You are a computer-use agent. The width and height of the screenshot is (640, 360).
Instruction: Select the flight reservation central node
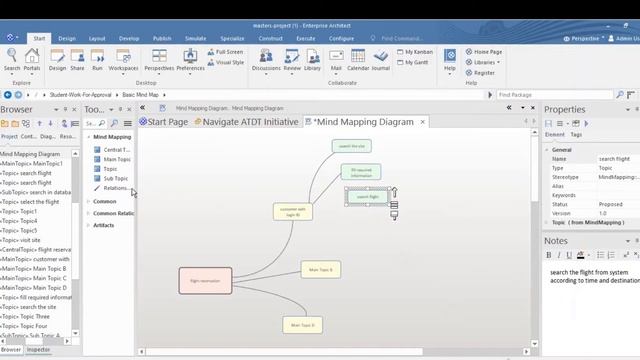(205, 281)
